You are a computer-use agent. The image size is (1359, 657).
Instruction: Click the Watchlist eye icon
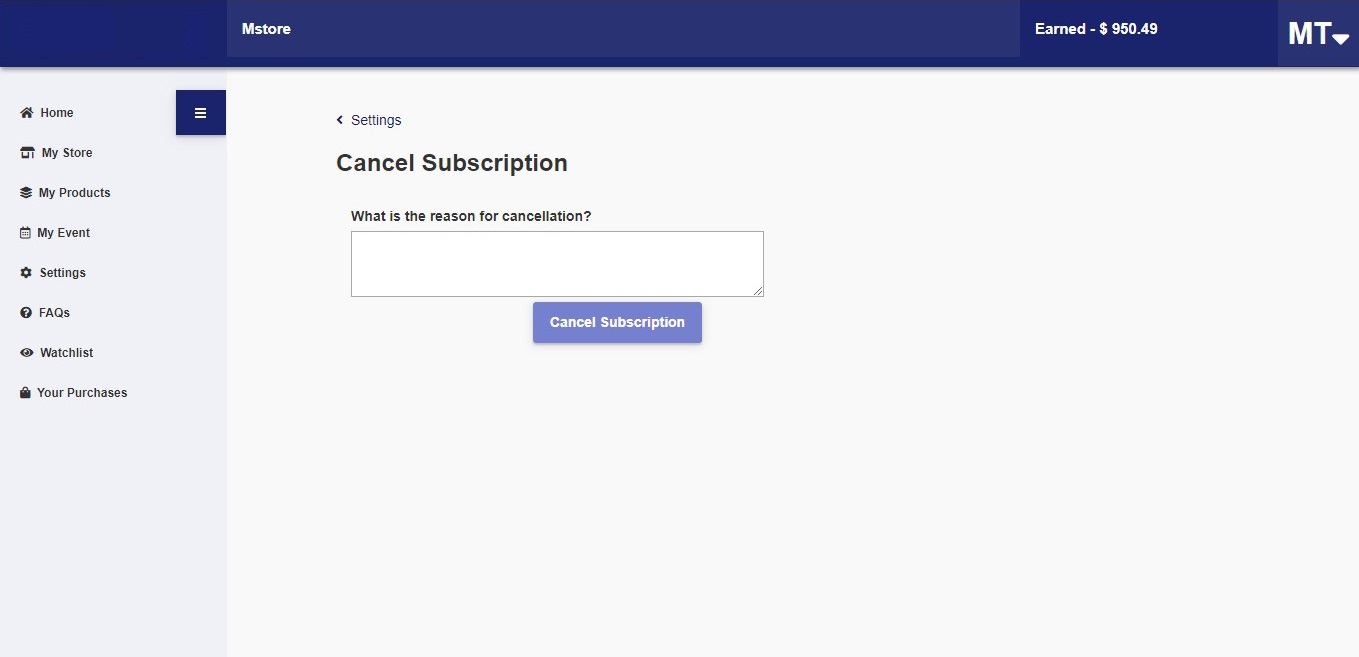pos(27,353)
